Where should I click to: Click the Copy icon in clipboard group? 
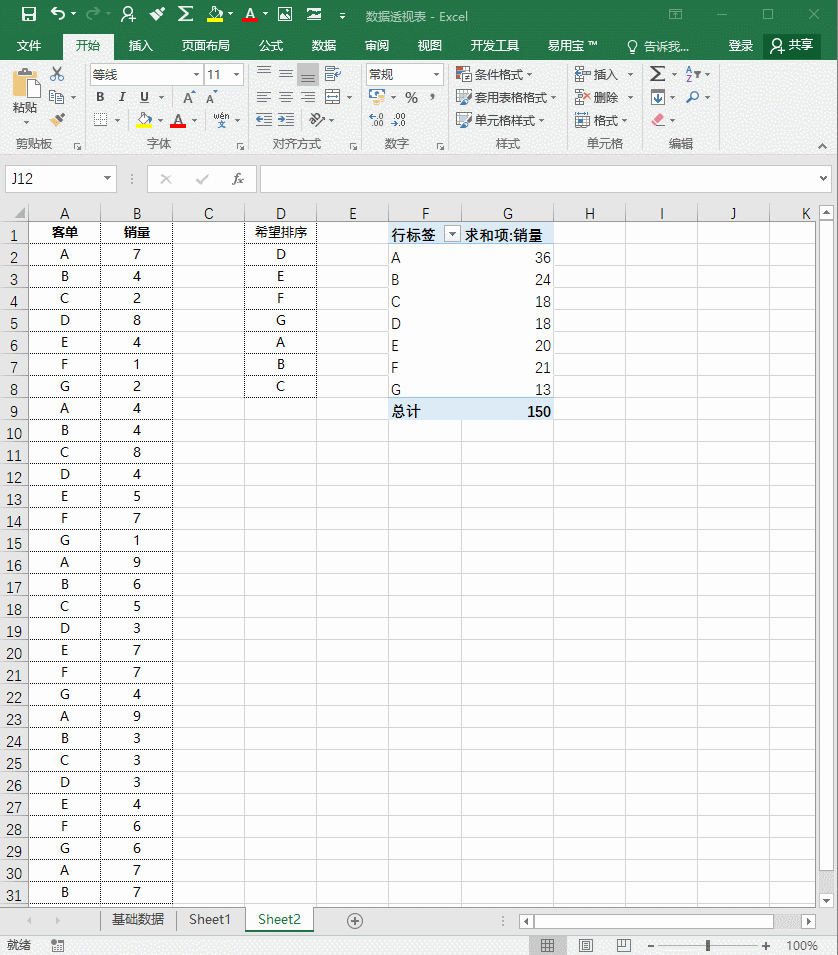click(x=57, y=97)
